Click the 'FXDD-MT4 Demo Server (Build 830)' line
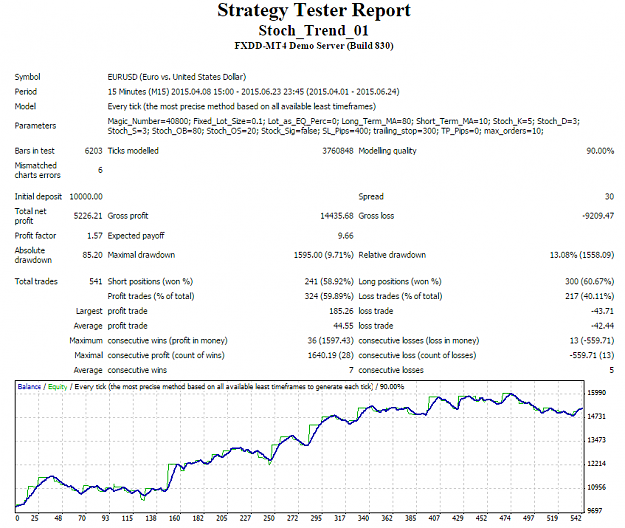This screenshot has width=625, height=528. pos(314,46)
